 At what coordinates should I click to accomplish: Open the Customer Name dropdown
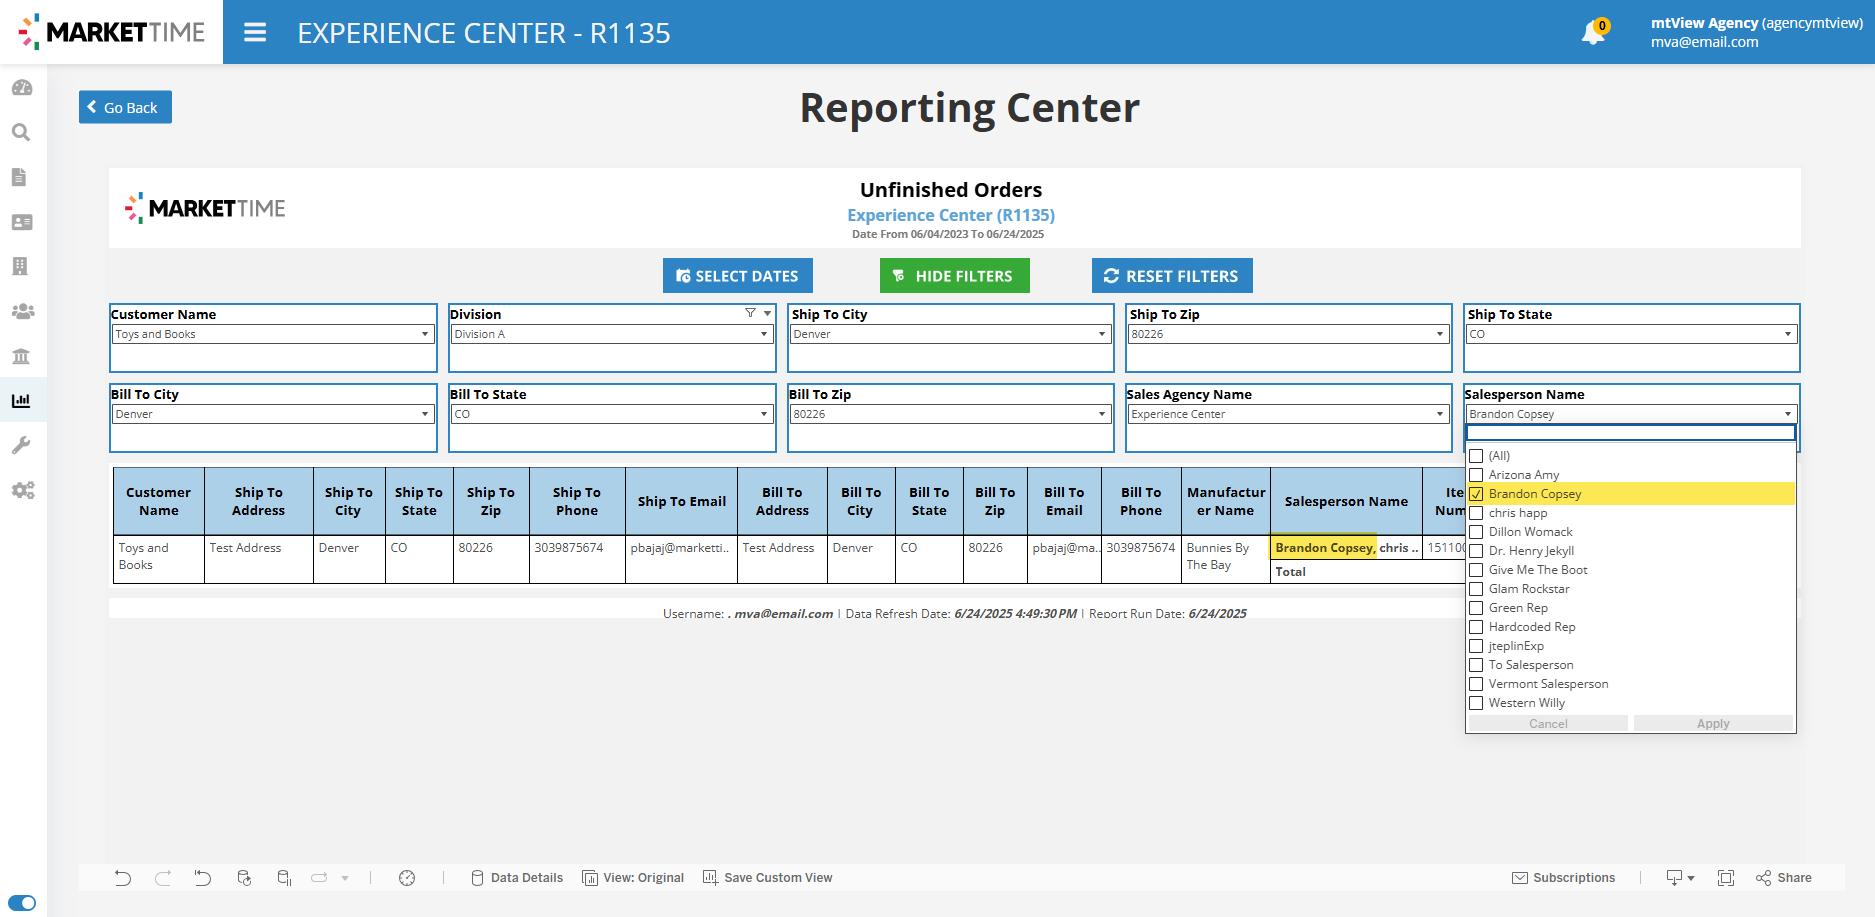tap(273, 334)
